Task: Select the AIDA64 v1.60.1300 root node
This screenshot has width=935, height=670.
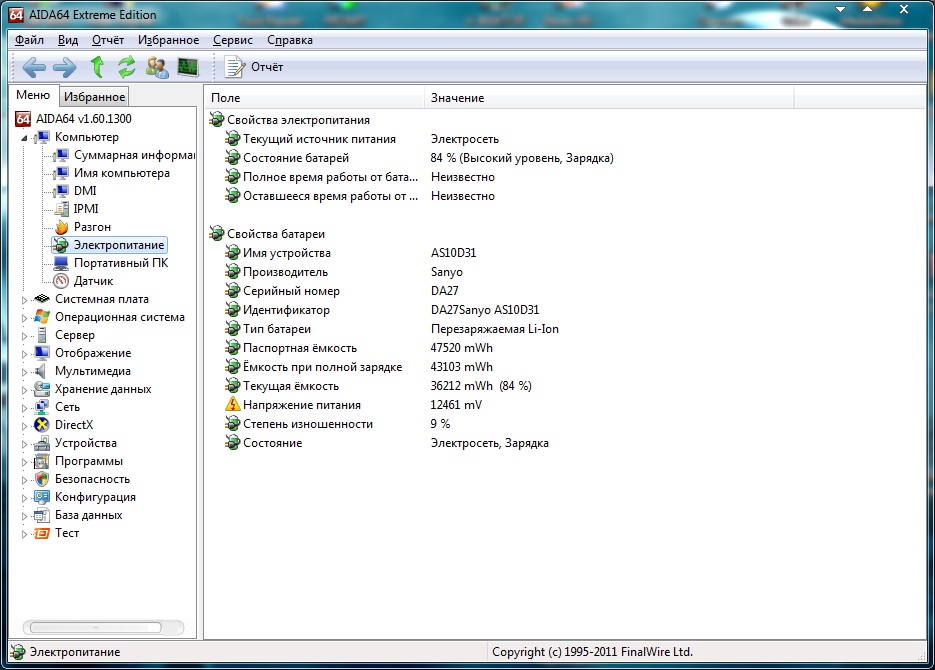Action: 83,119
